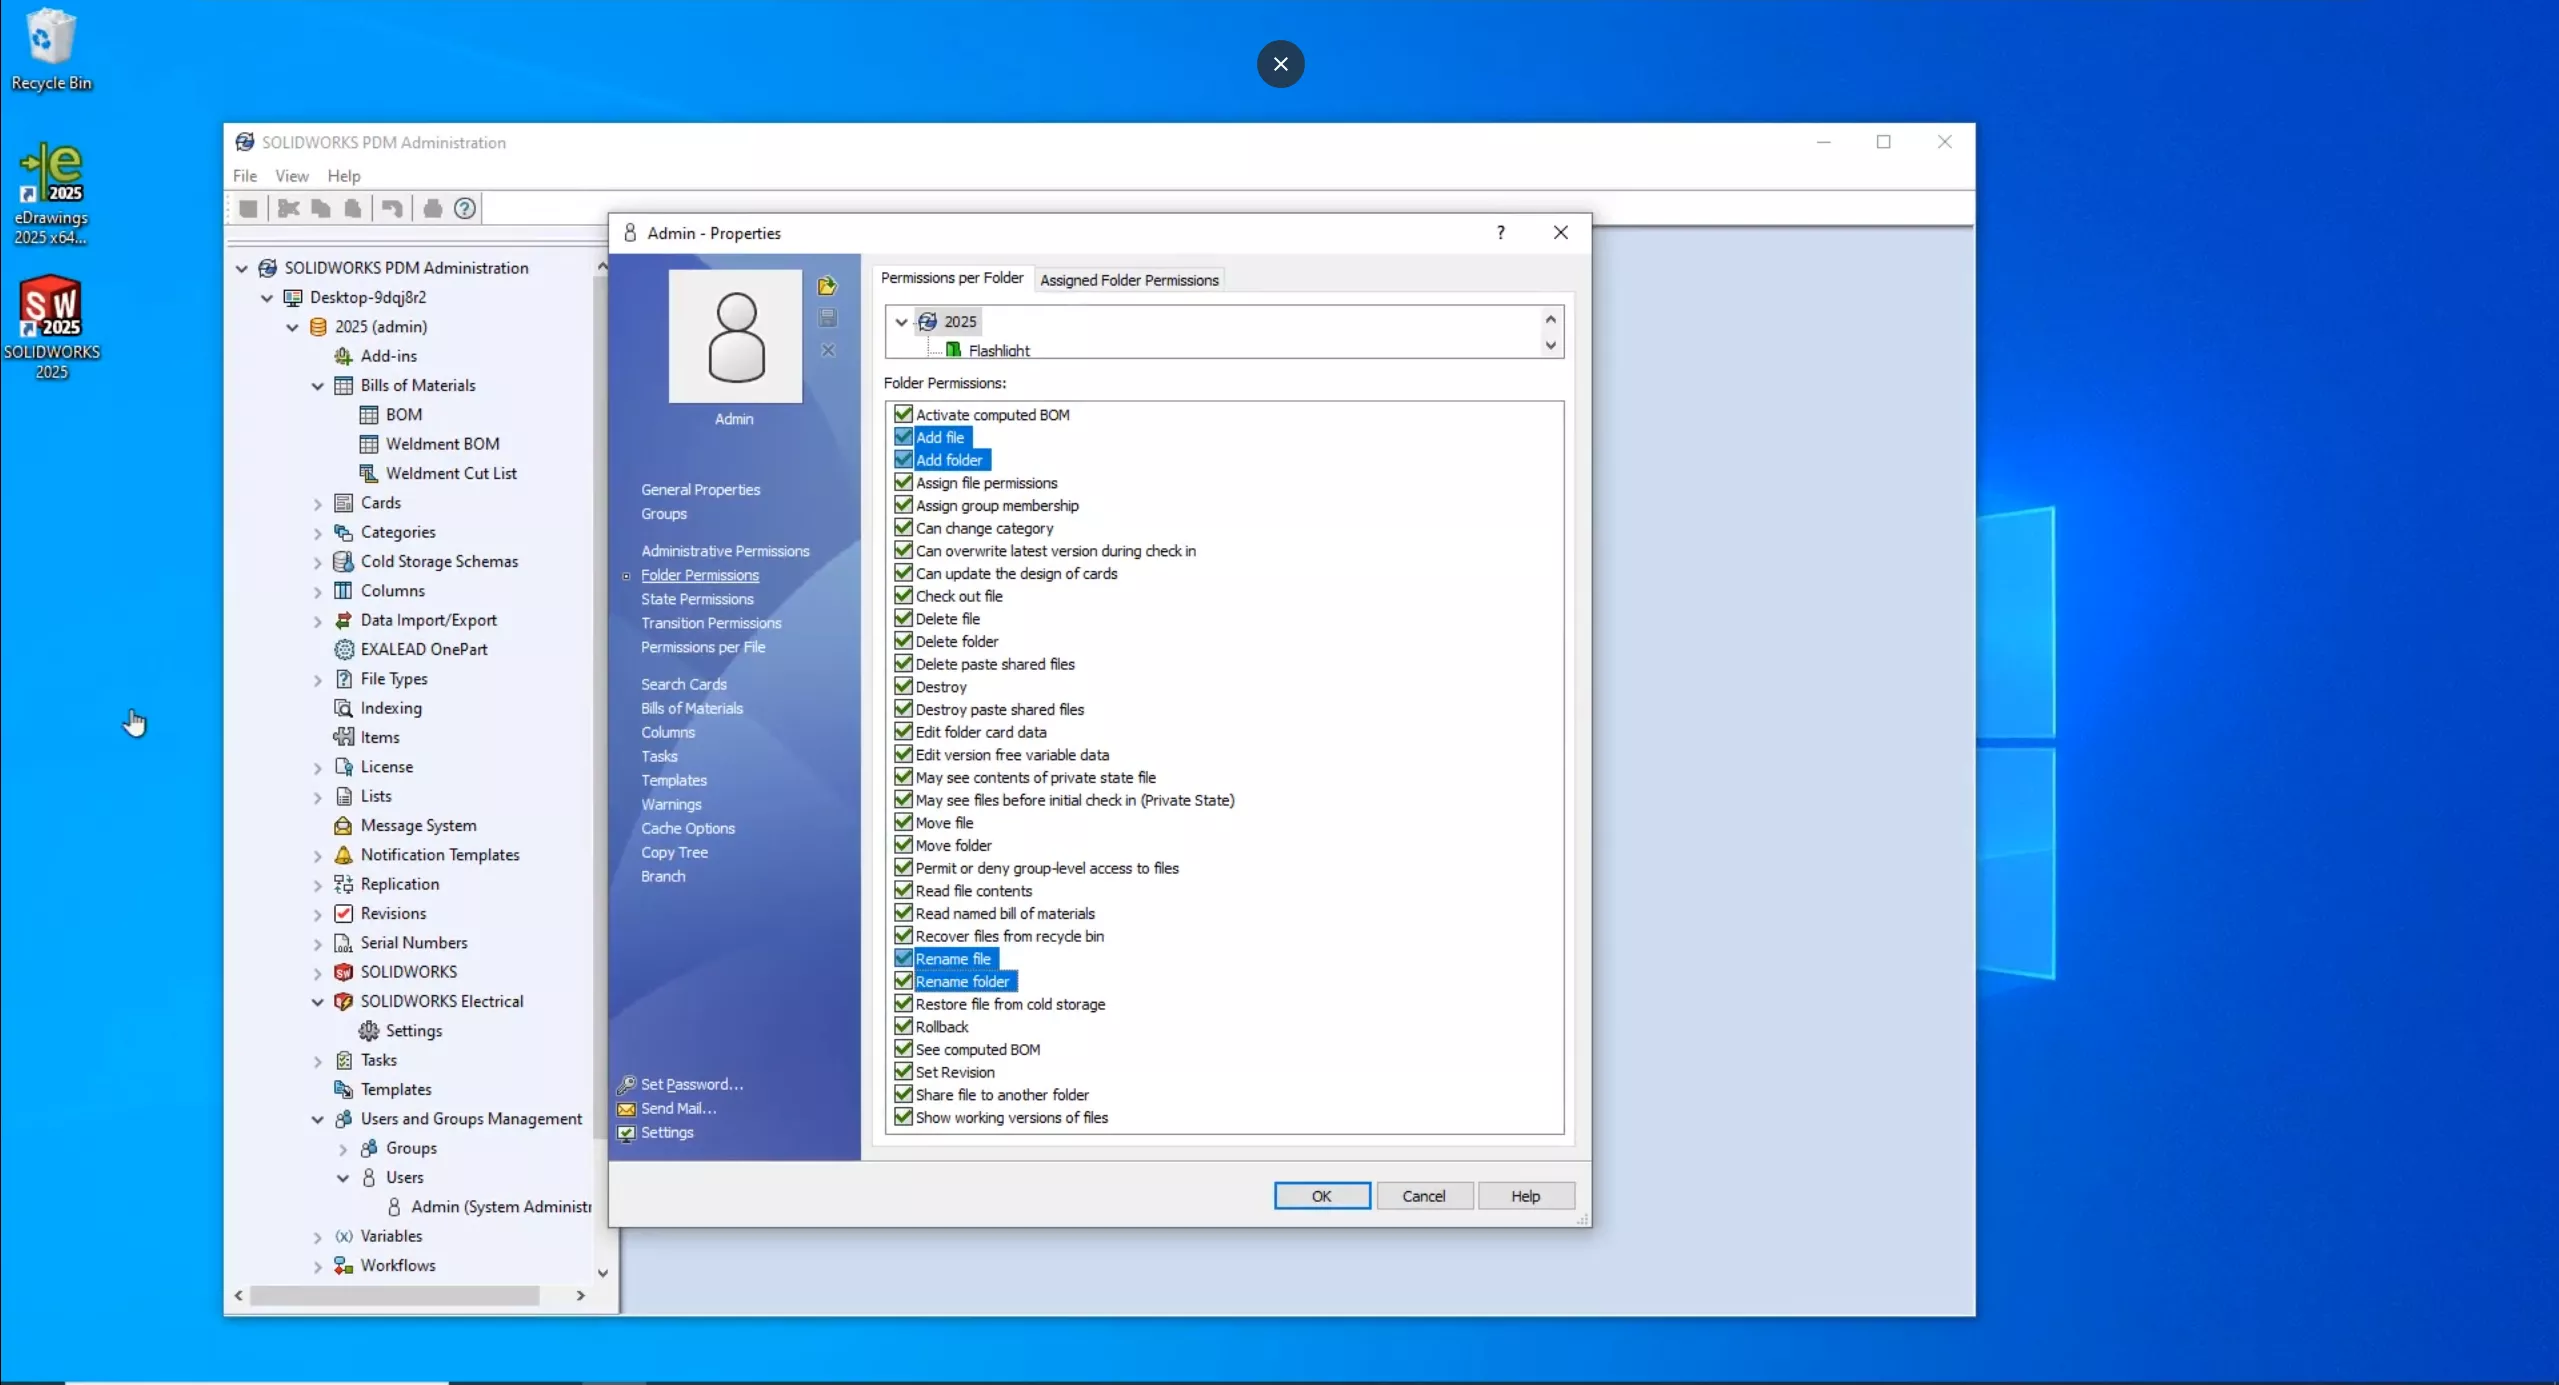Image resolution: width=2559 pixels, height=1385 pixels.
Task: Toggle the Add file permission checkbox
Action: point(903,437)
